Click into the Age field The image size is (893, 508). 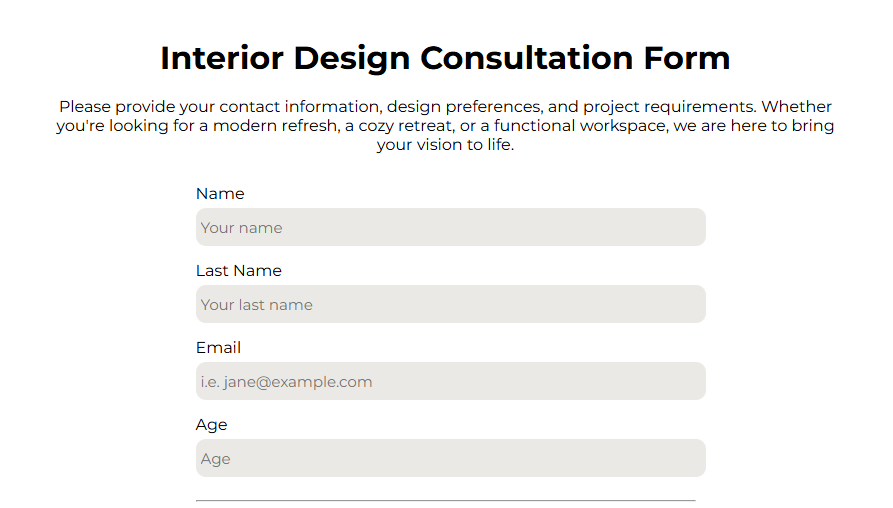(x=450, y=458)
